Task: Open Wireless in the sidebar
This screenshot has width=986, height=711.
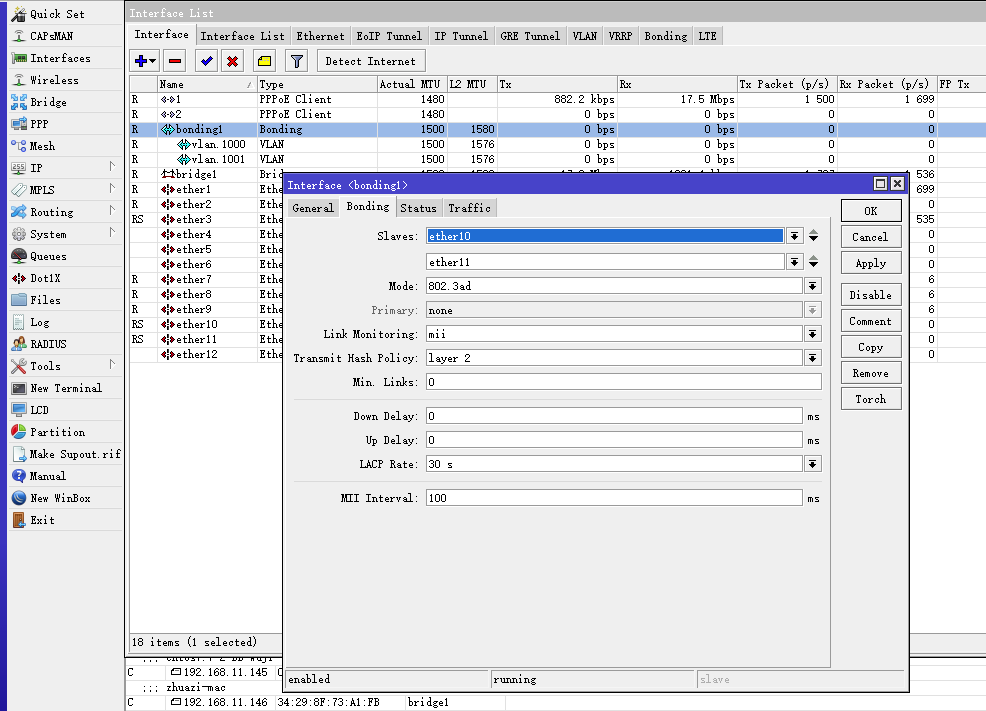Action: (54, 80)
